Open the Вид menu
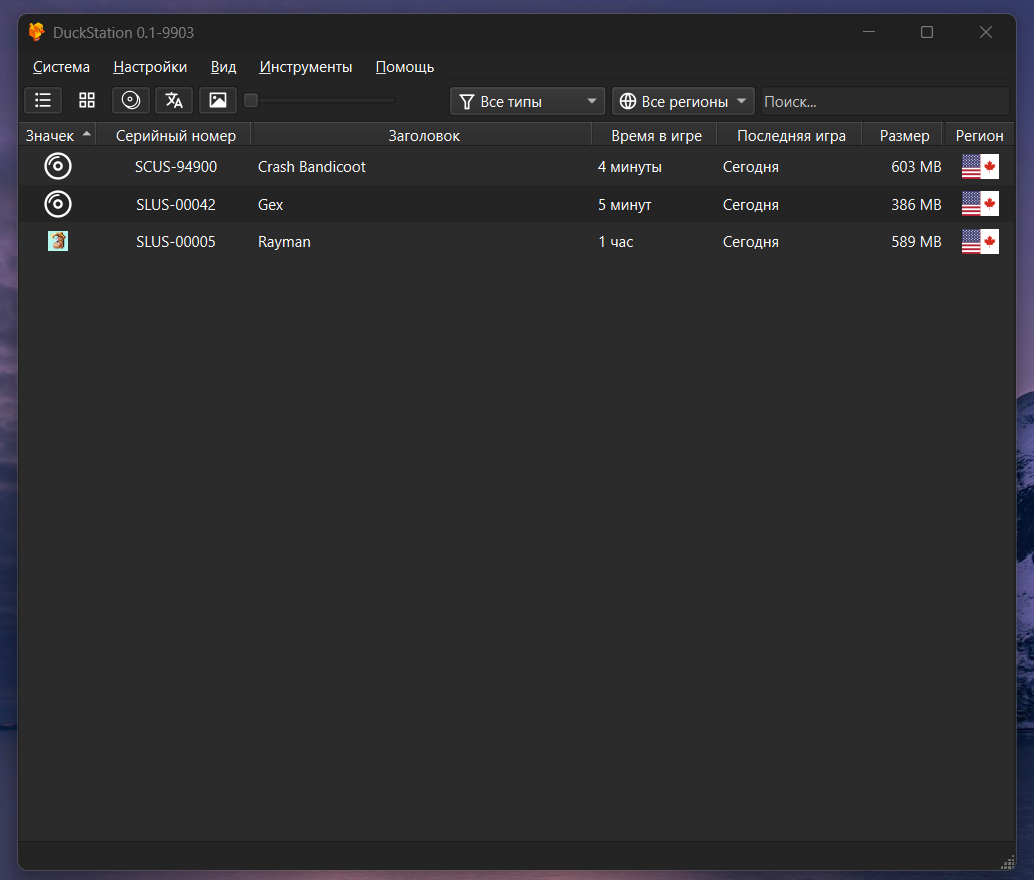Image resolution: width=1034 pixels, height=880 pixels. click(x=224, y=67)
